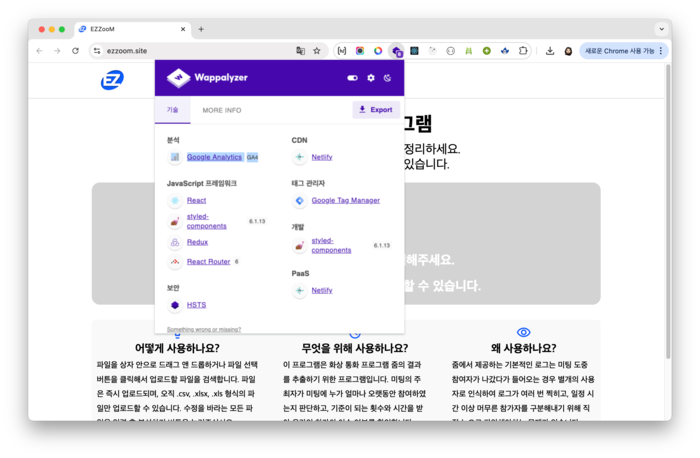The image size is (700, 458).
Task: Open the Netlify link under PaaS
Action: coord(322,290)
